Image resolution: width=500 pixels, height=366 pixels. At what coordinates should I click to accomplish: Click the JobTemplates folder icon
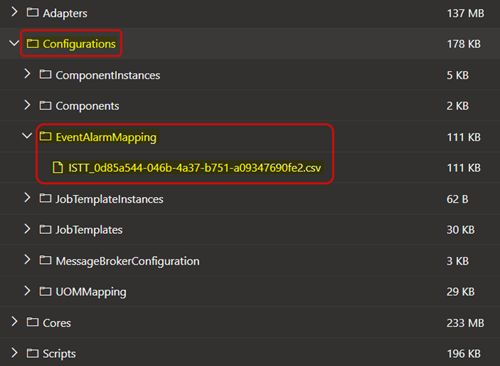point(45,229)
